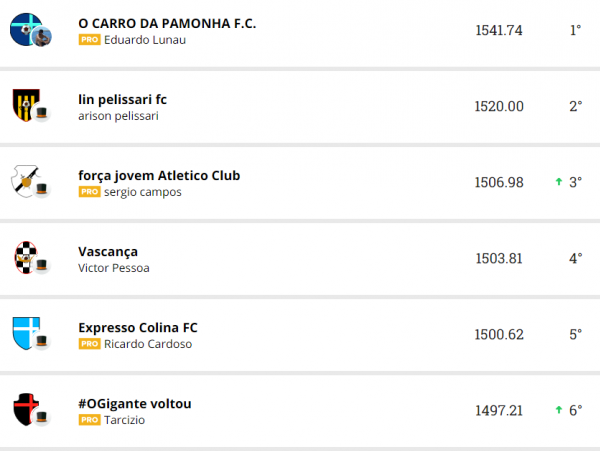600x451 pixels.
Task: Open lin pelissari fc team page
Action: click(x=122, y=99)
